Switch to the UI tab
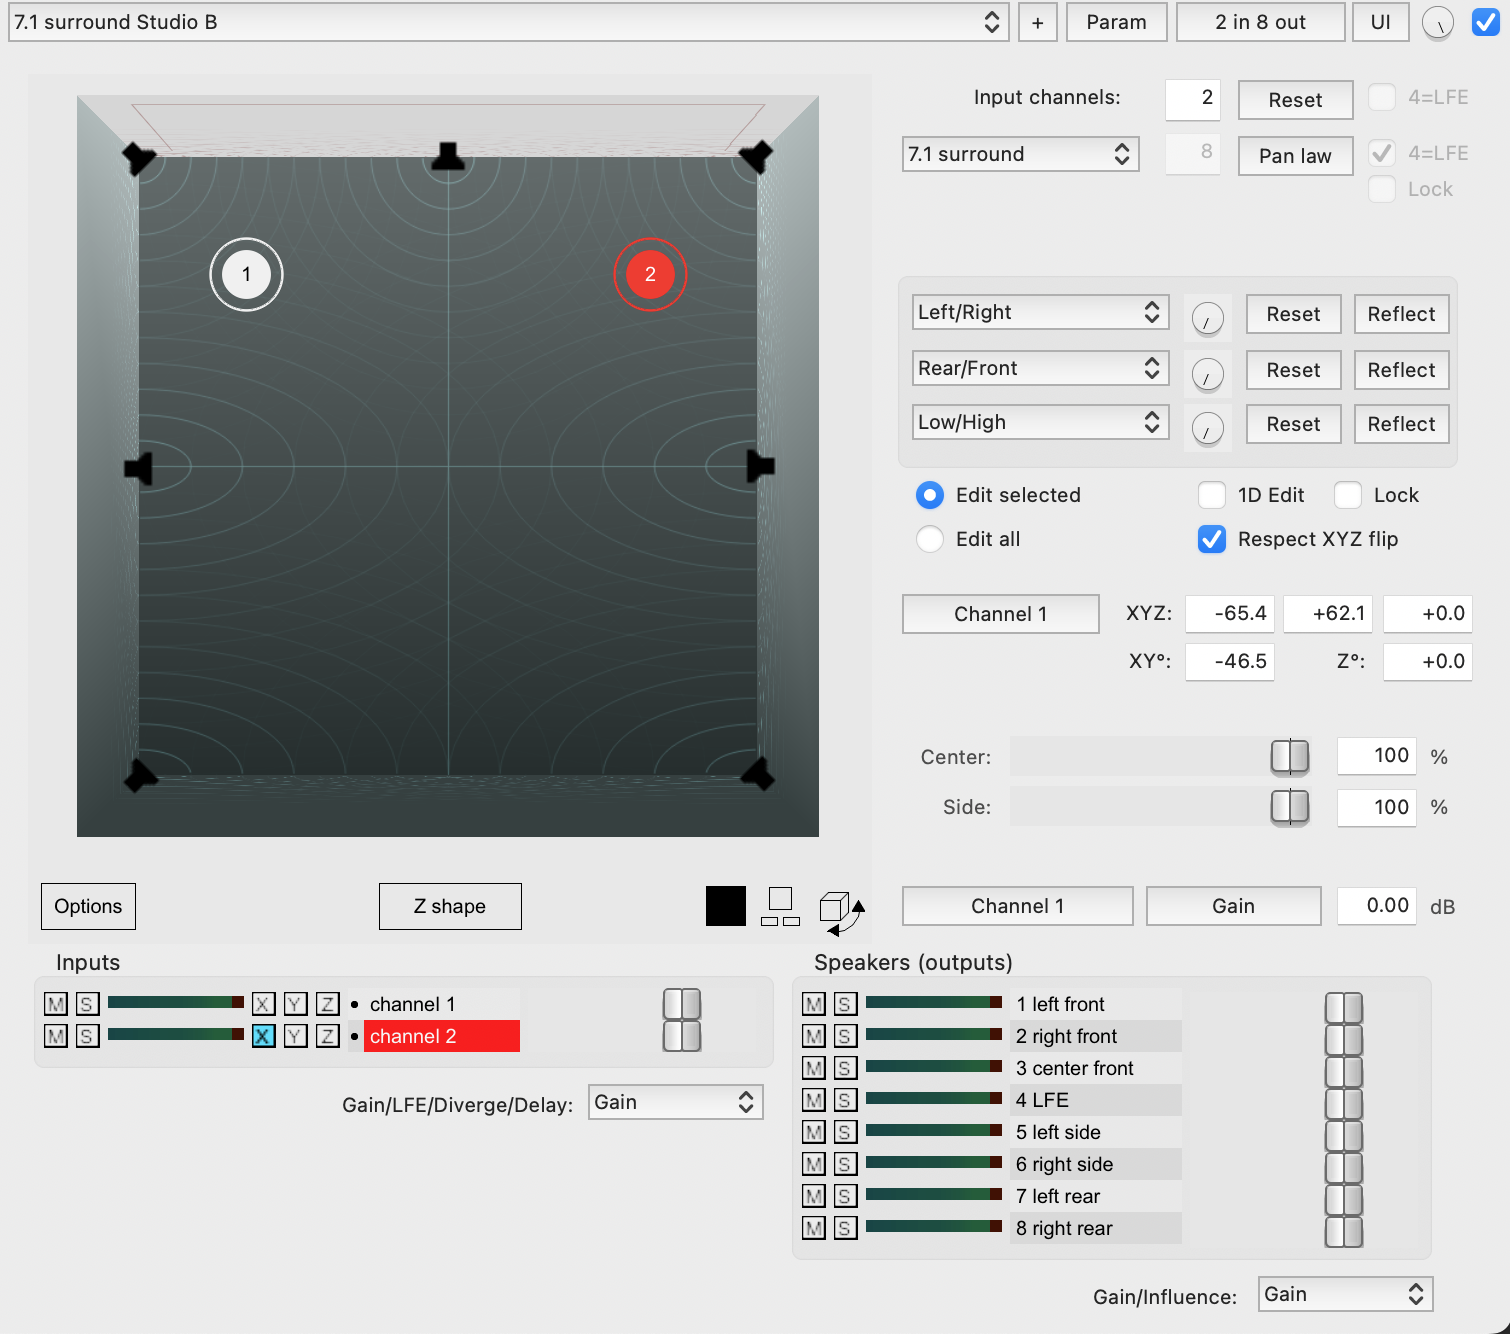 [x=1380, y=22]
